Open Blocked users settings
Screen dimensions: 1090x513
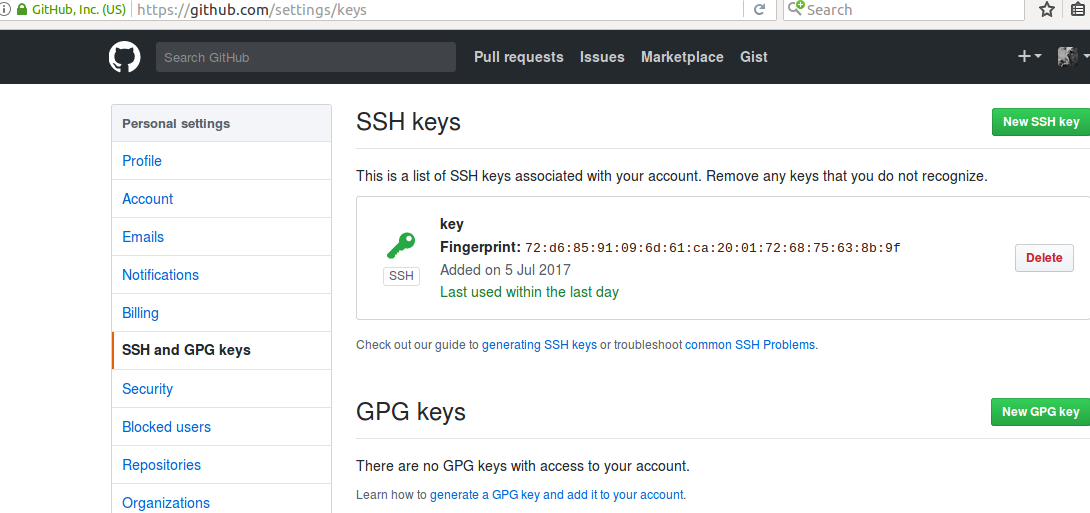click(221, 427)
